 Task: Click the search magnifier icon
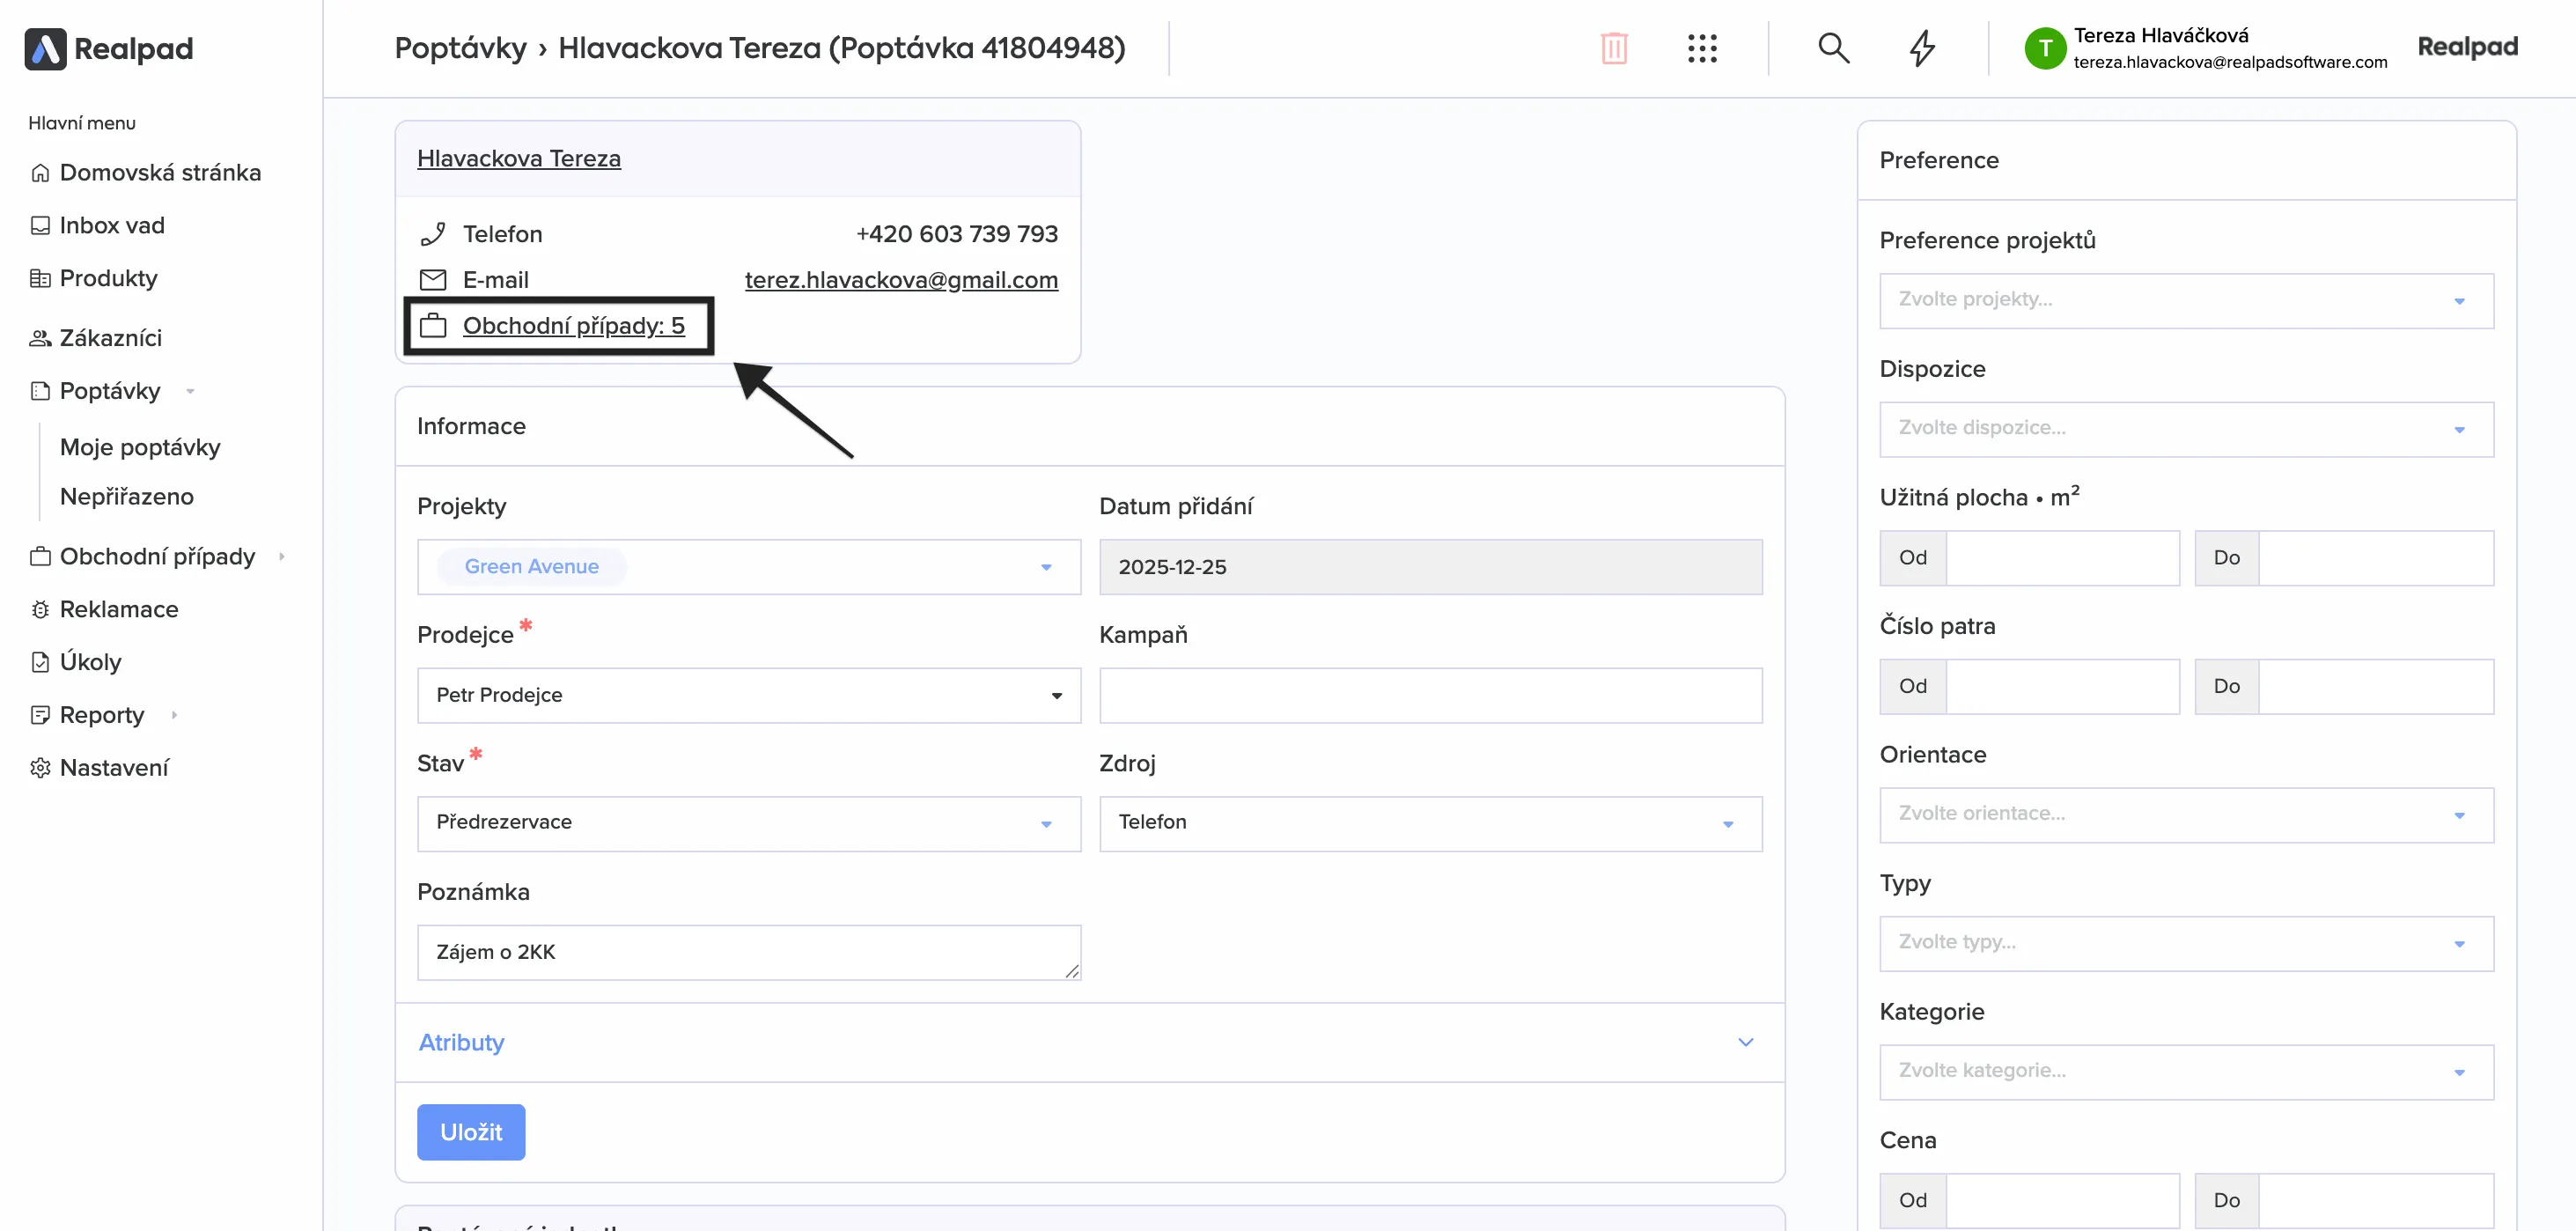coord(1833,48)
